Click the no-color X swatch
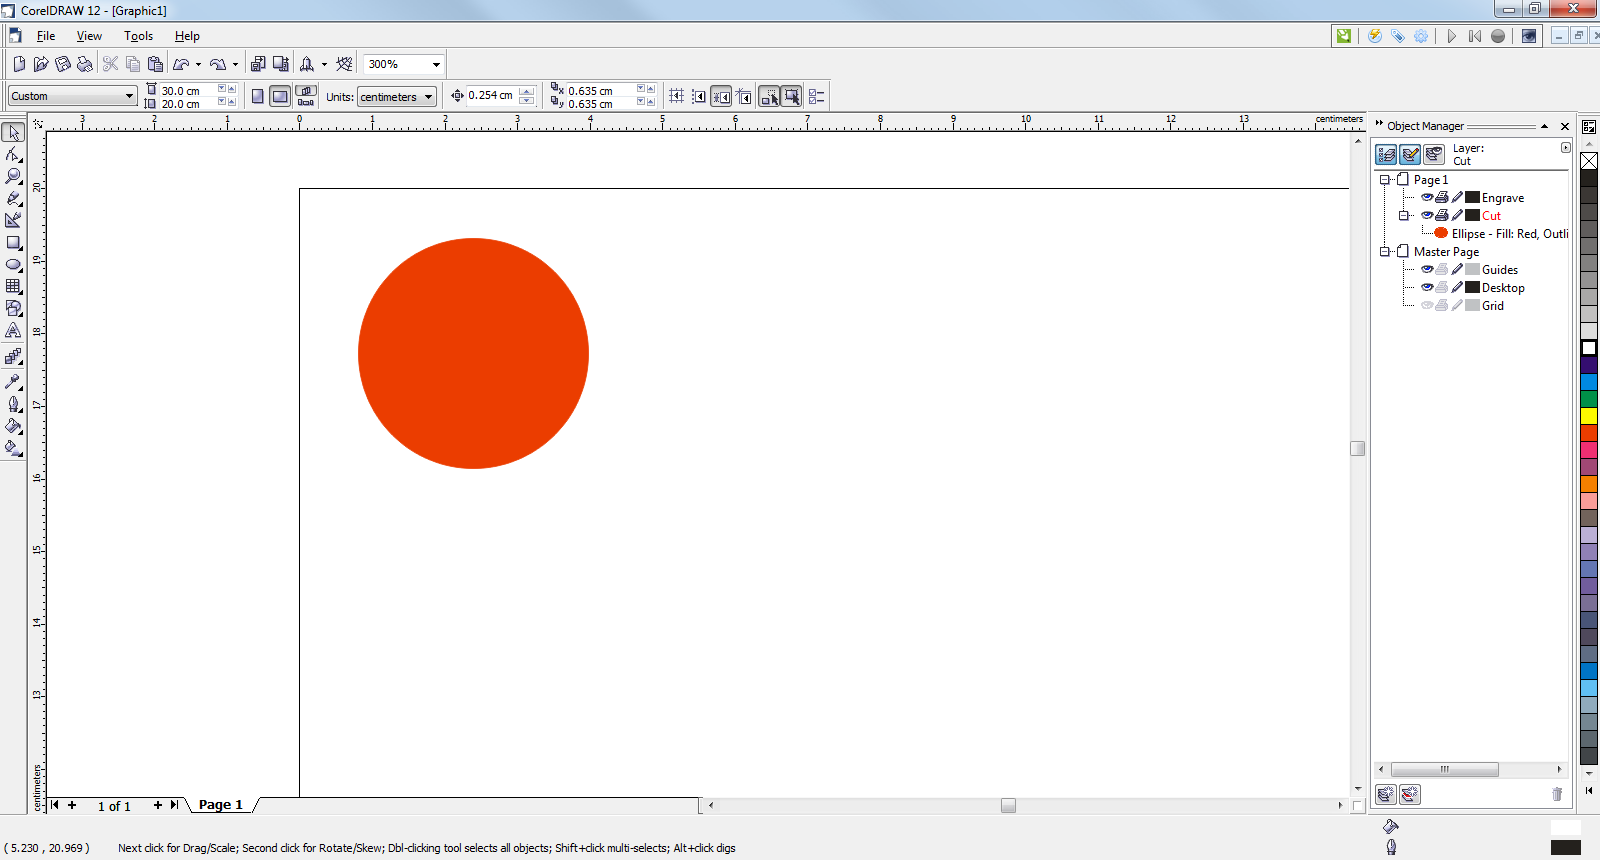 1589,161
